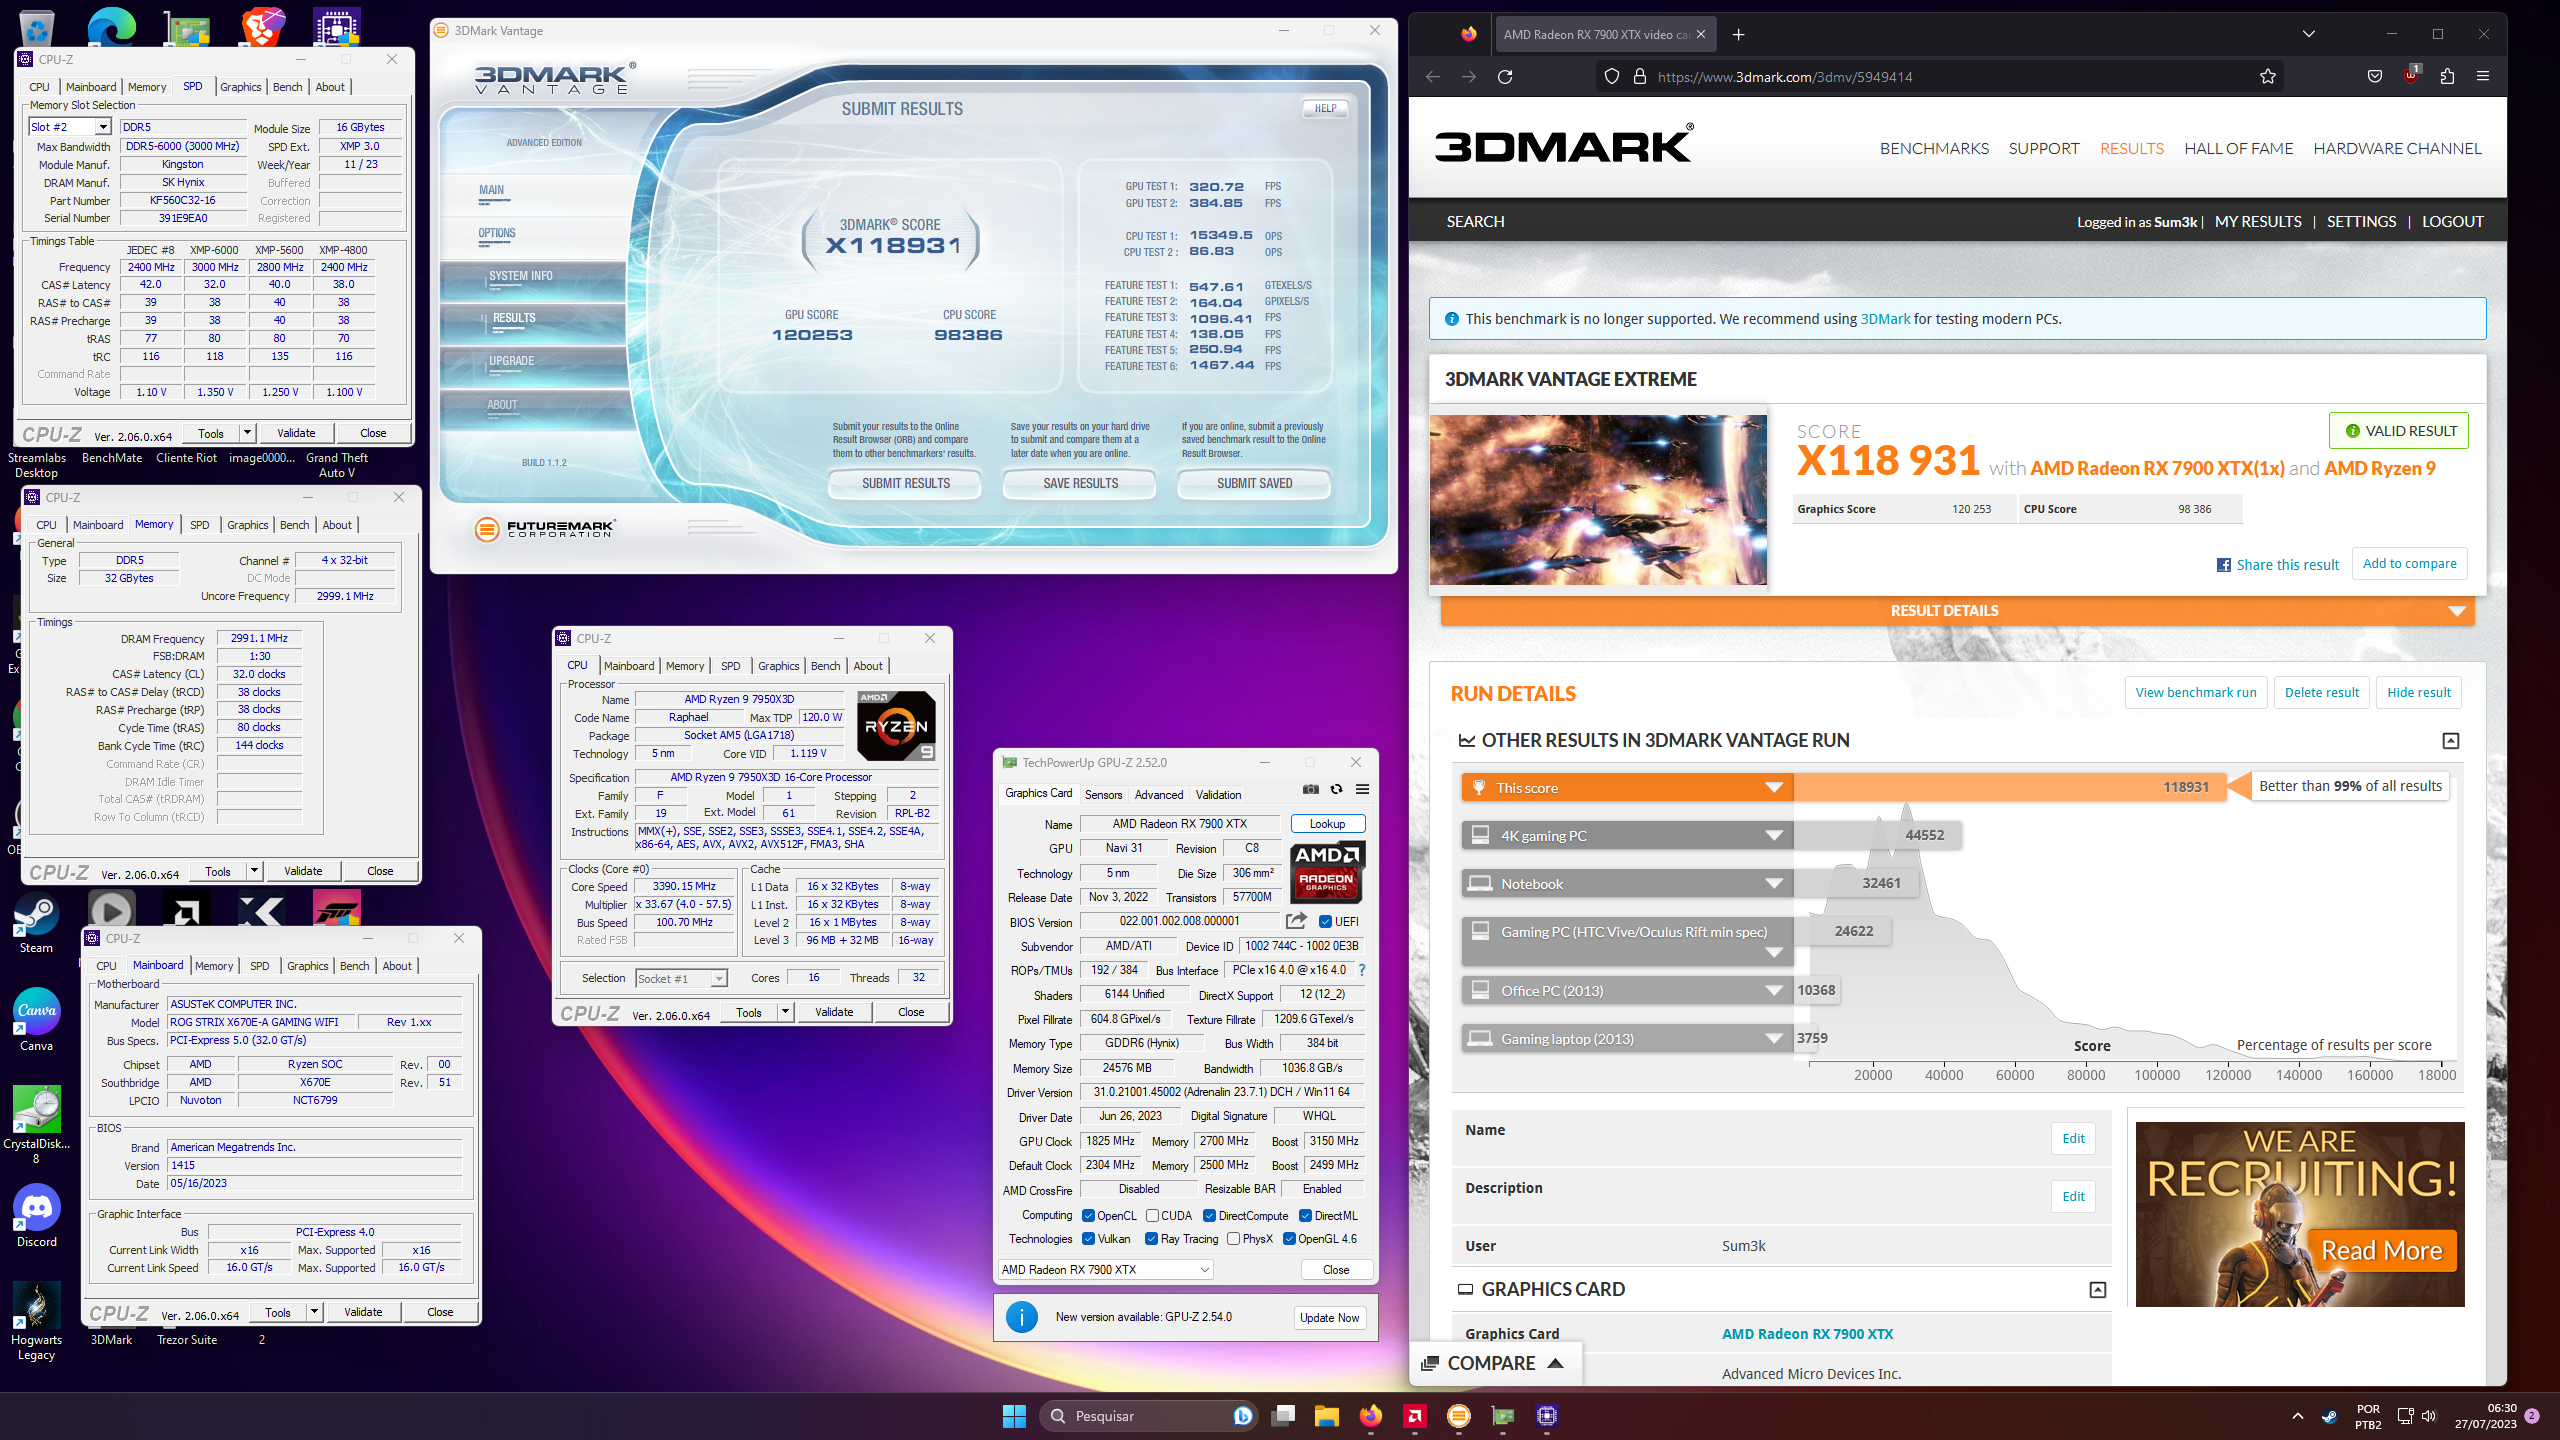Open the Bench tab in the CPU-Z CPU window
The height and width of the screenshot is (1440, 2560).
(825, 666)
